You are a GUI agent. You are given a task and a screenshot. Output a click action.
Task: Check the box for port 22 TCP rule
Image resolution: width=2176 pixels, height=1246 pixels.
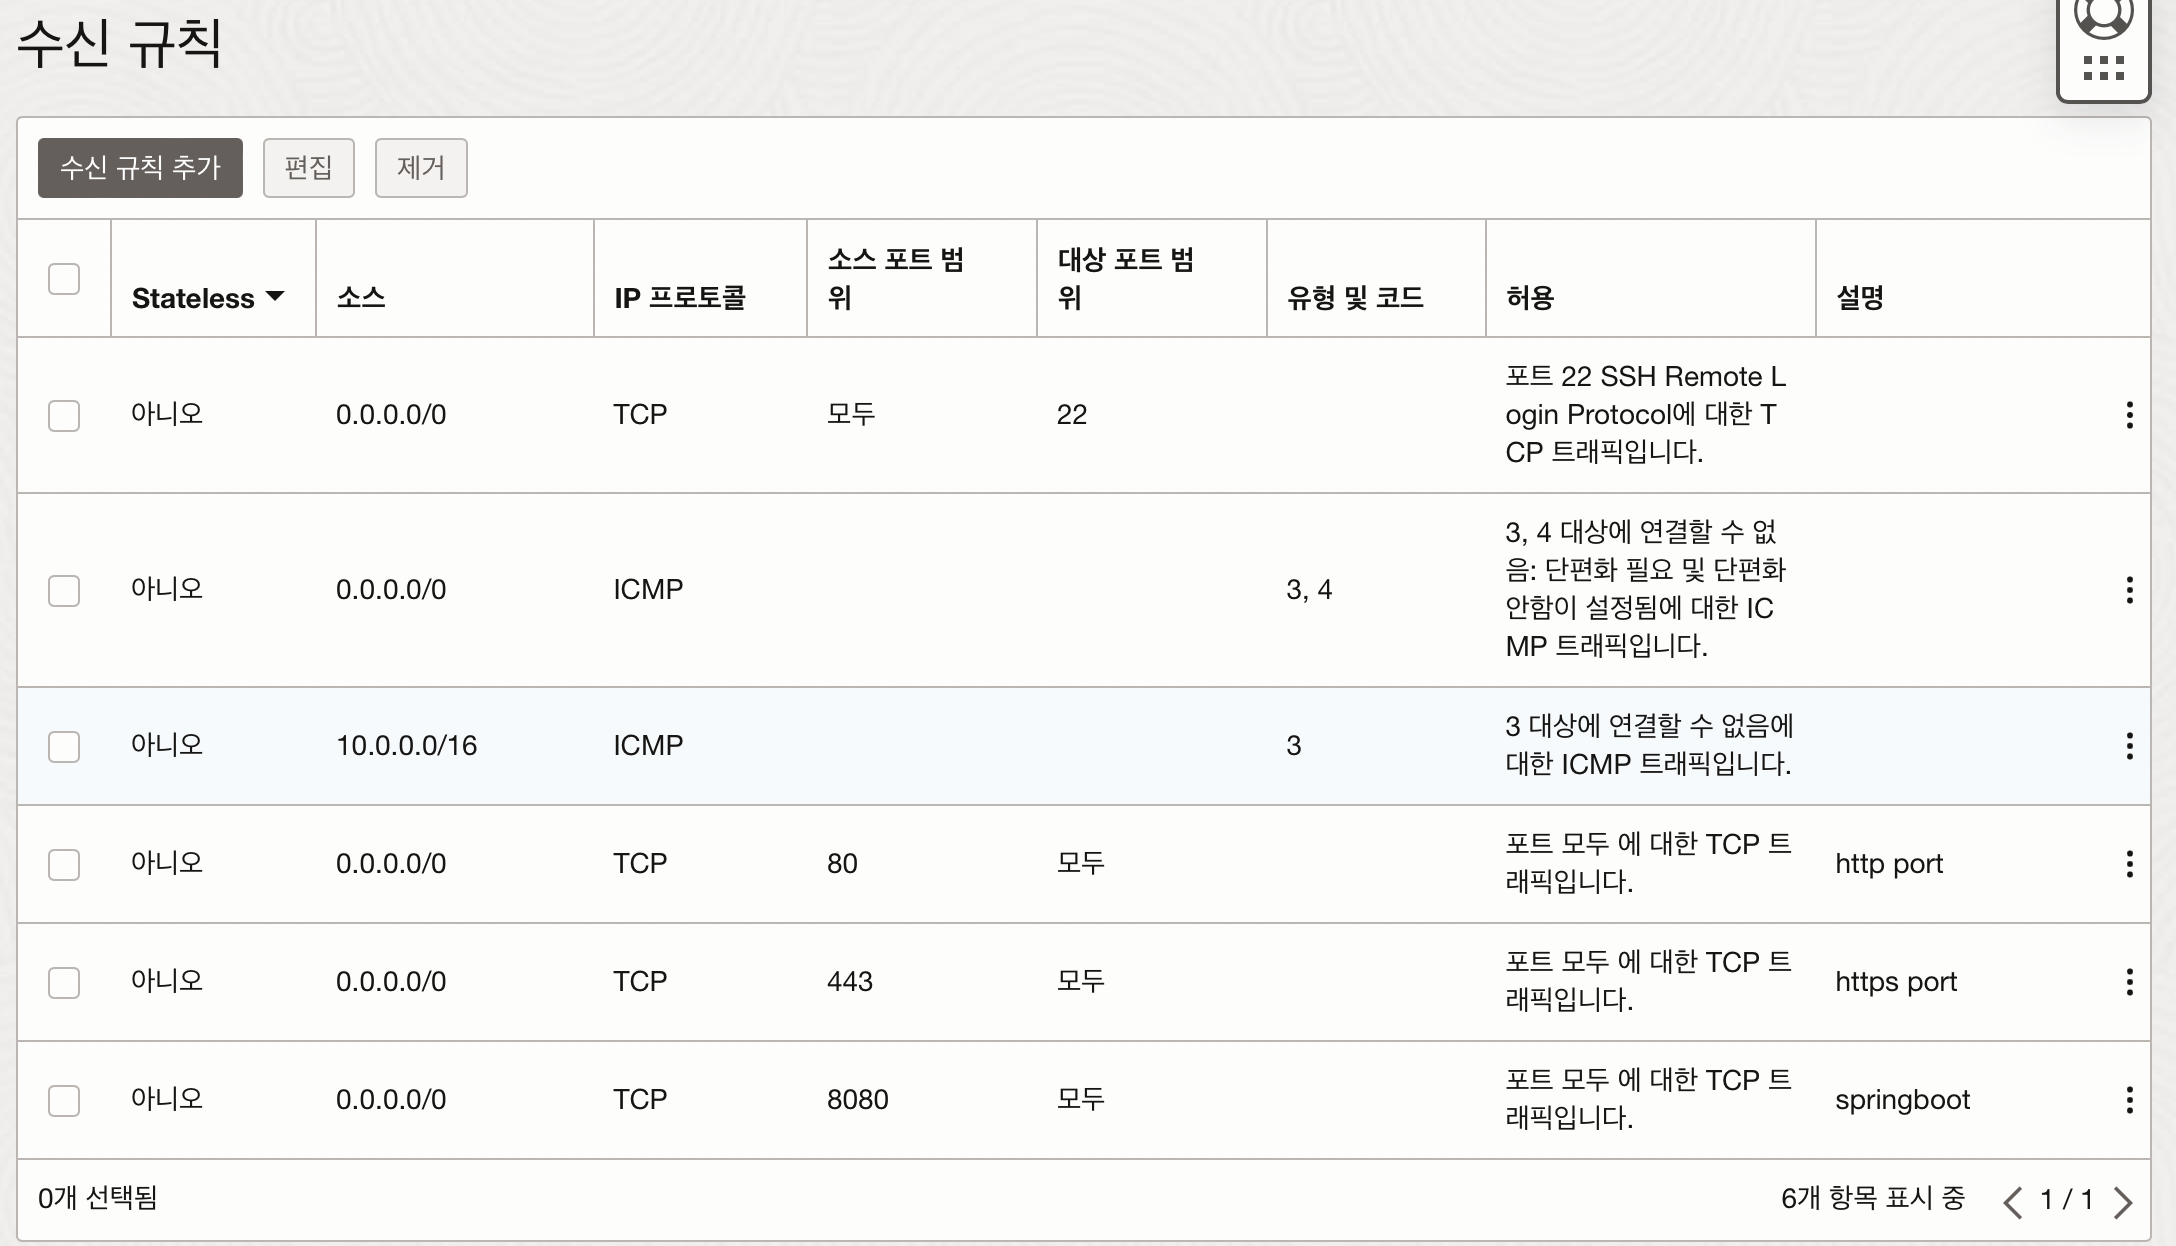pyautogui.click(x=64, y=415)
